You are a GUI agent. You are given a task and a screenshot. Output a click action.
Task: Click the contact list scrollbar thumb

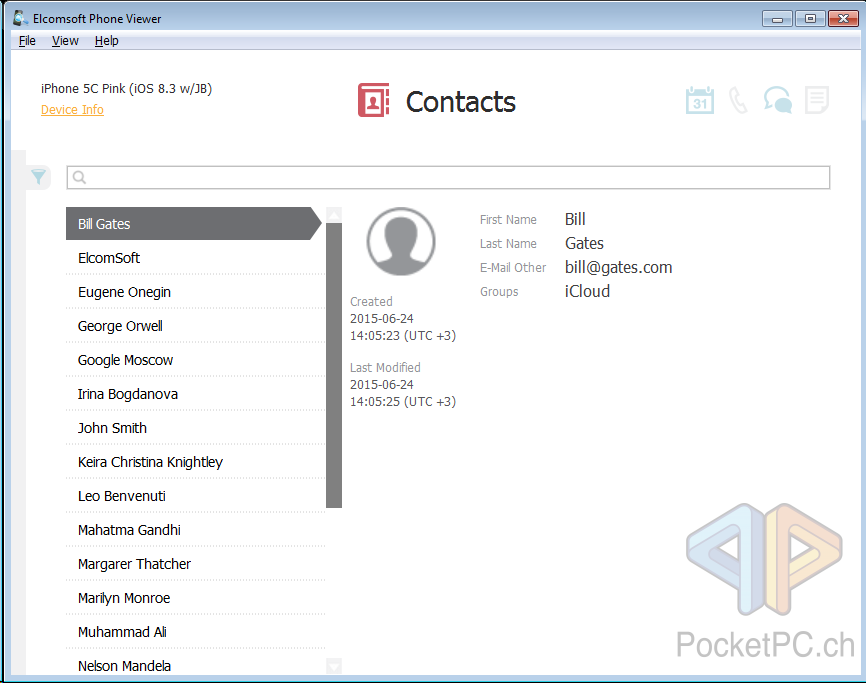[334, 365]
